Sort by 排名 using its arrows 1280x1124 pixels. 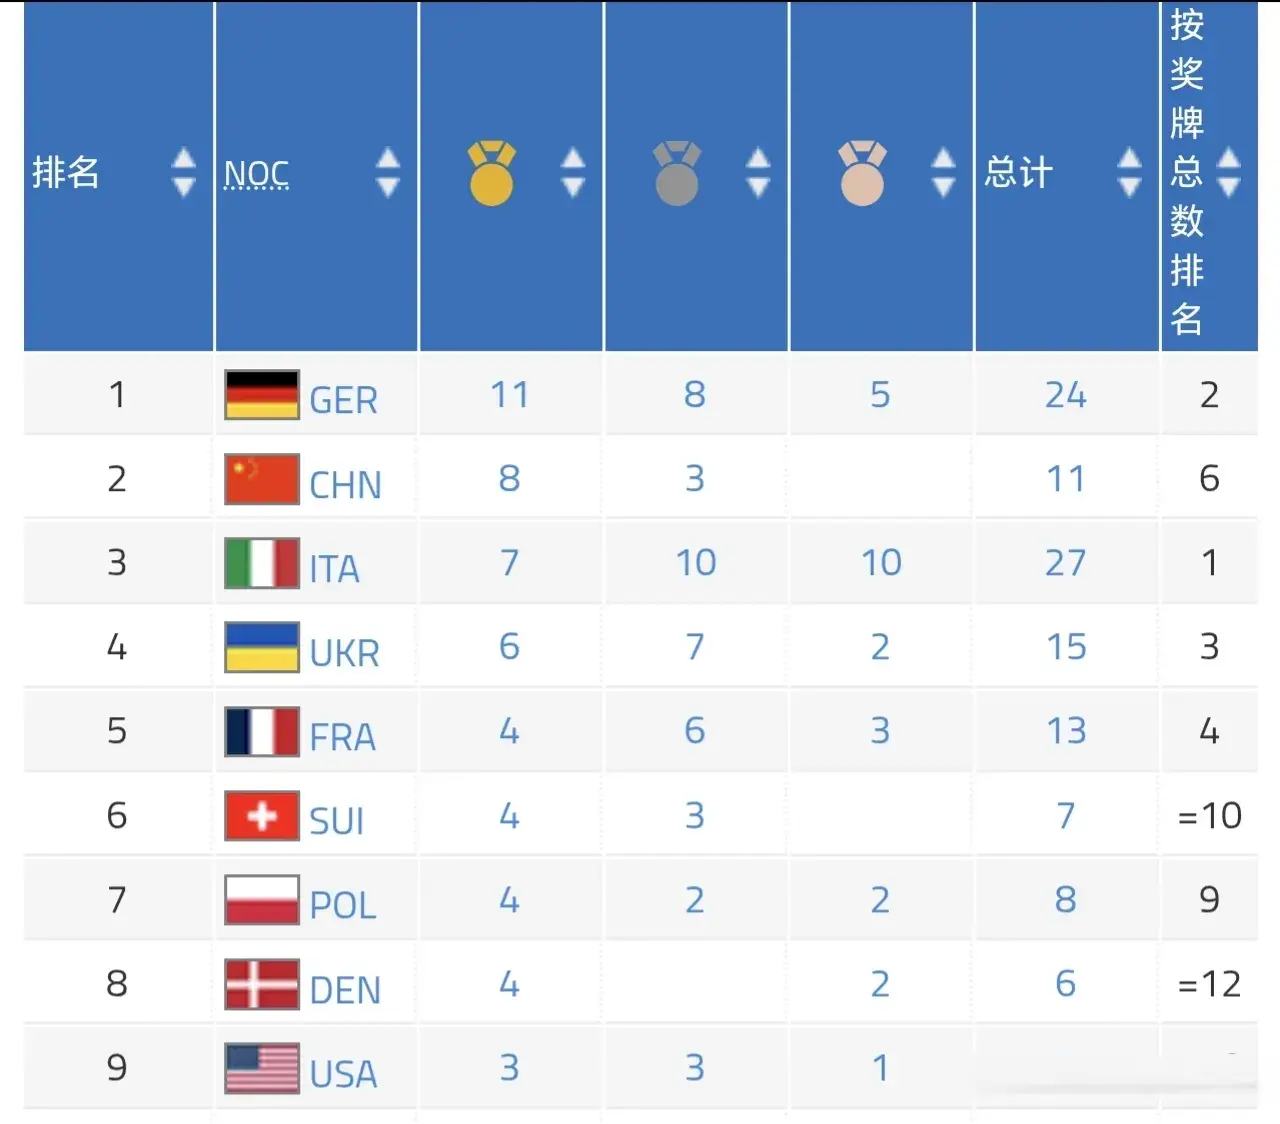pos(183,173)
